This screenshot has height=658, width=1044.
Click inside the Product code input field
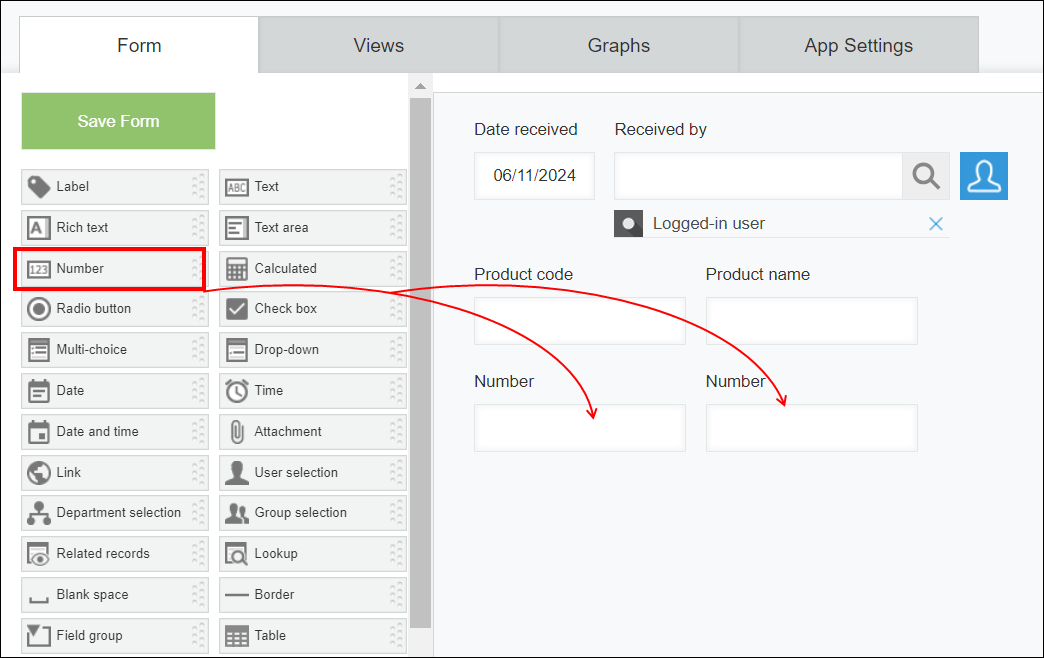pyautogui.click(x=579, y=320)
